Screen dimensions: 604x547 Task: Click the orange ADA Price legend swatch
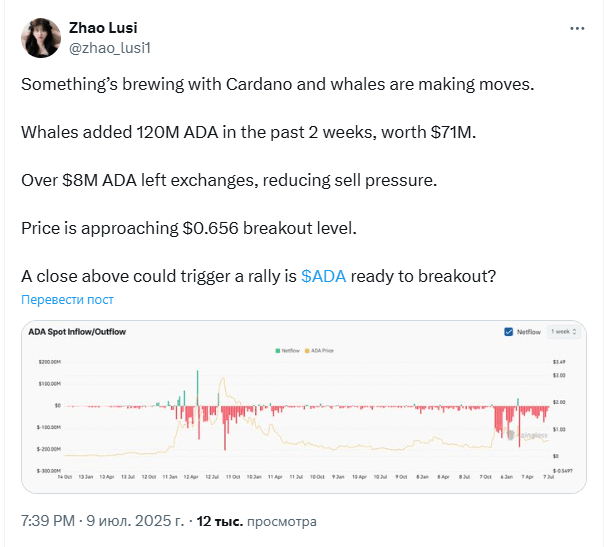(307, 350)
